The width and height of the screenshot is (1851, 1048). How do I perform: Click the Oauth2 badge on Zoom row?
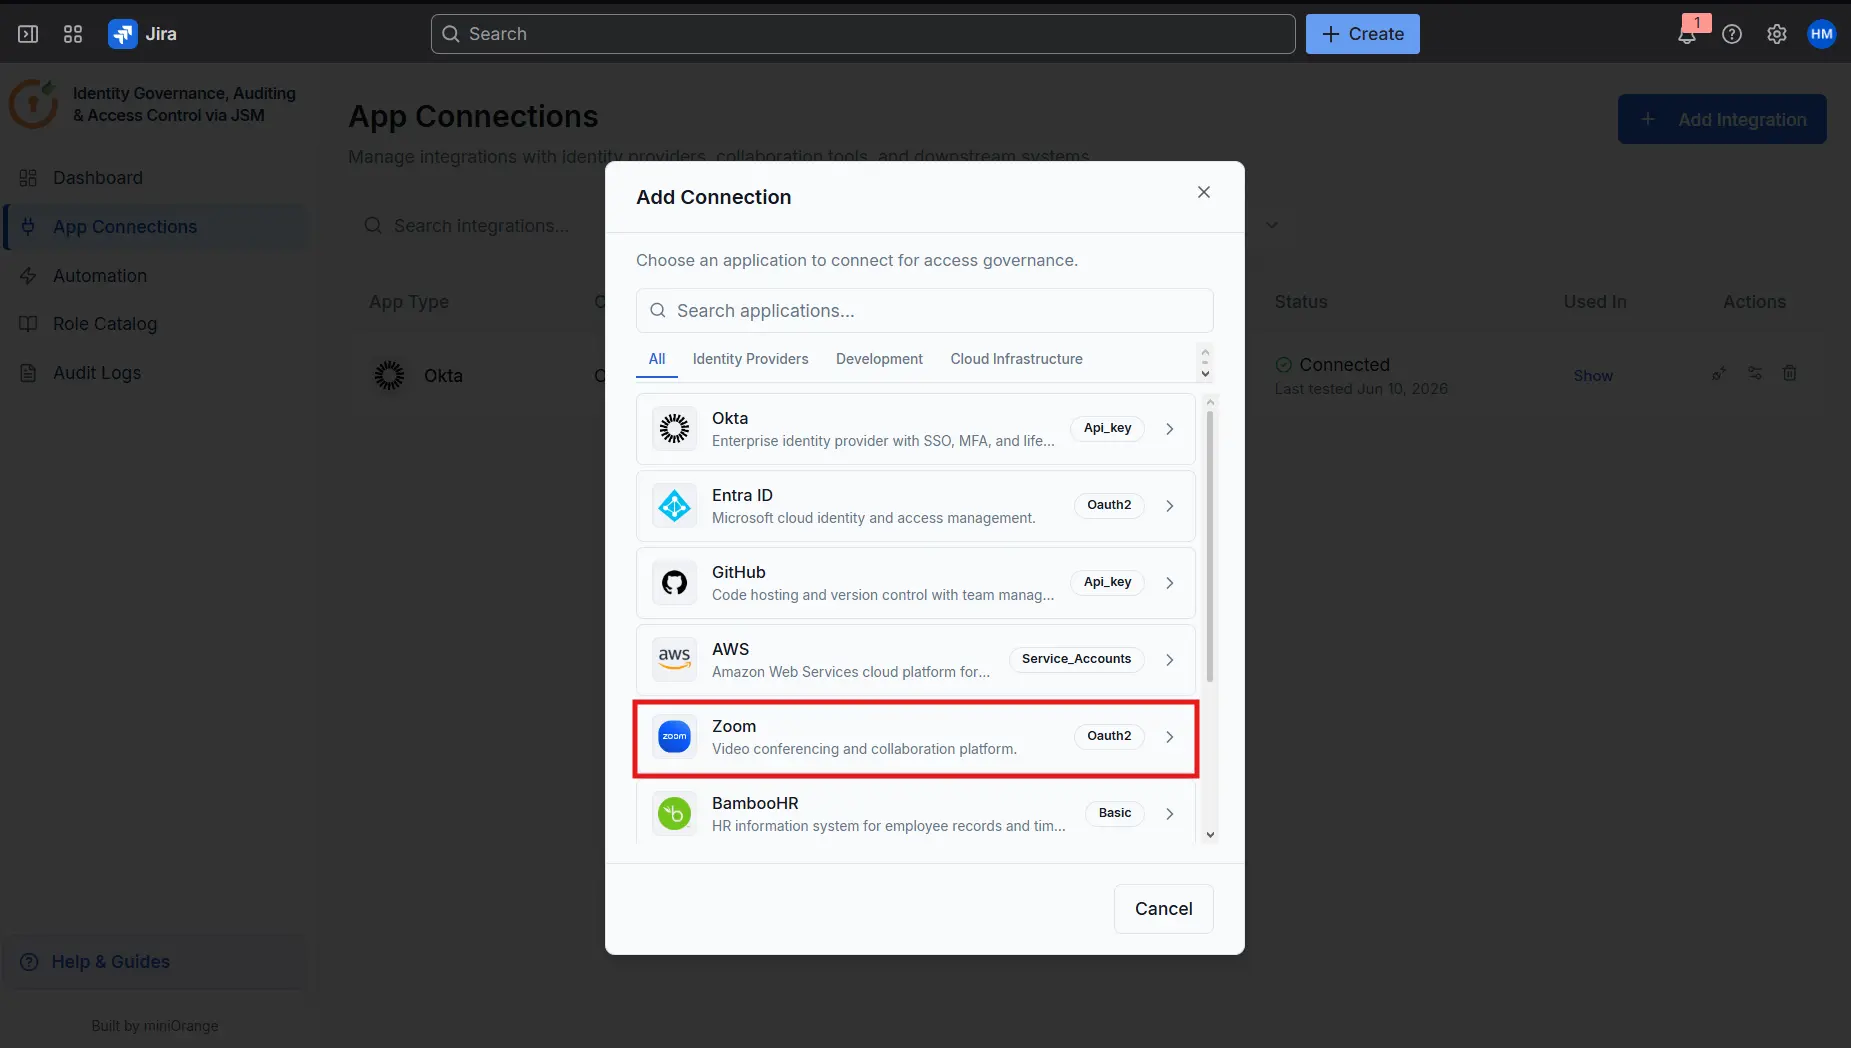click(x=1109, y=736)
